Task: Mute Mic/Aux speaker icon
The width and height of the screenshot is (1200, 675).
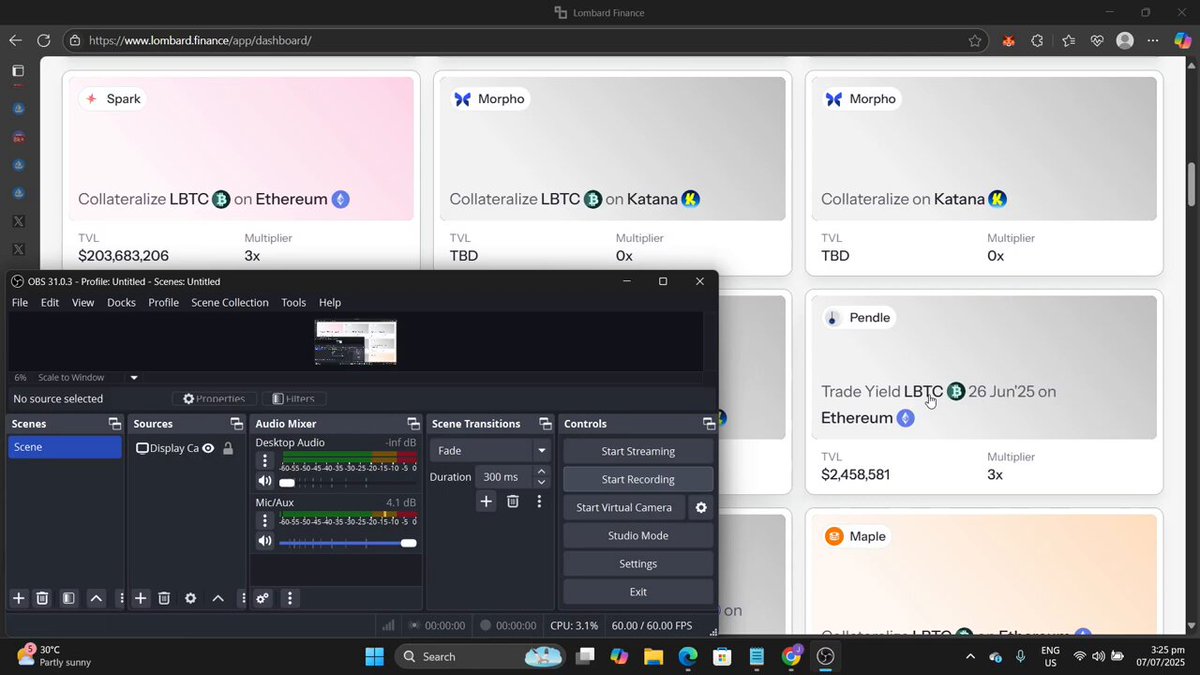Action: 264,541
